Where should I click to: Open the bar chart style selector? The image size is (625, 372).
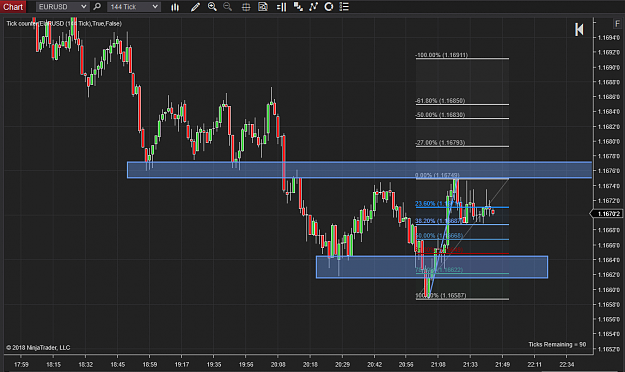175,7
